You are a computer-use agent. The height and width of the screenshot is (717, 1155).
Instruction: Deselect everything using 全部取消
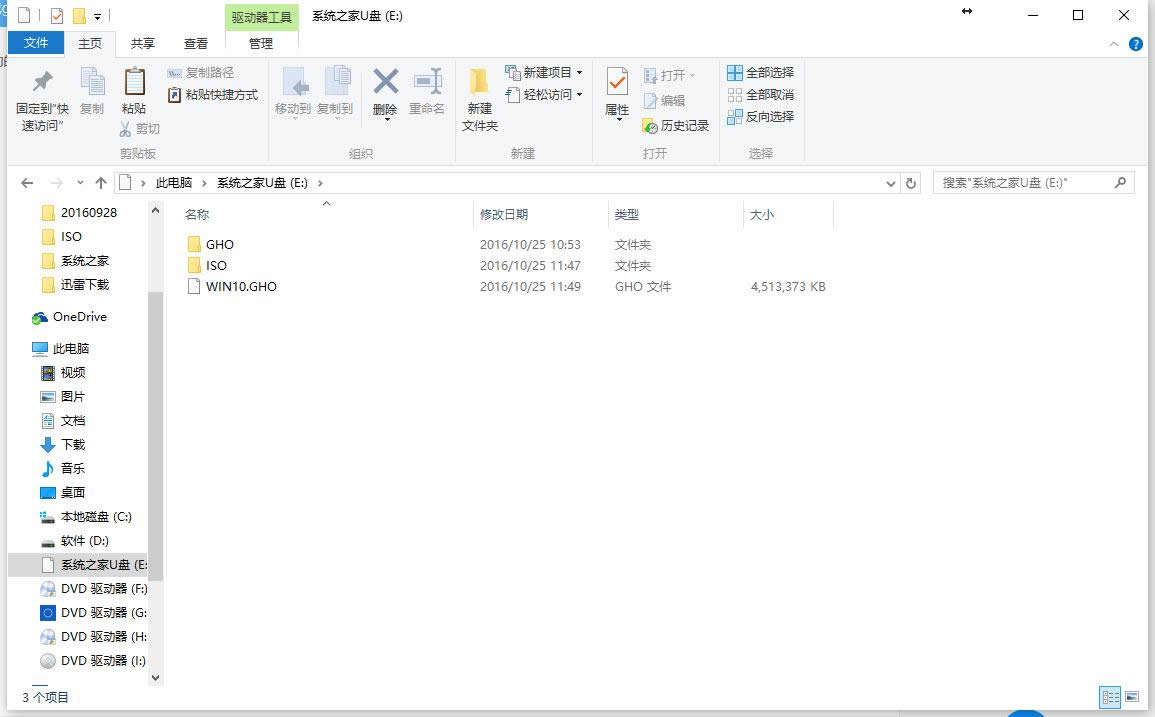(762, 95)
